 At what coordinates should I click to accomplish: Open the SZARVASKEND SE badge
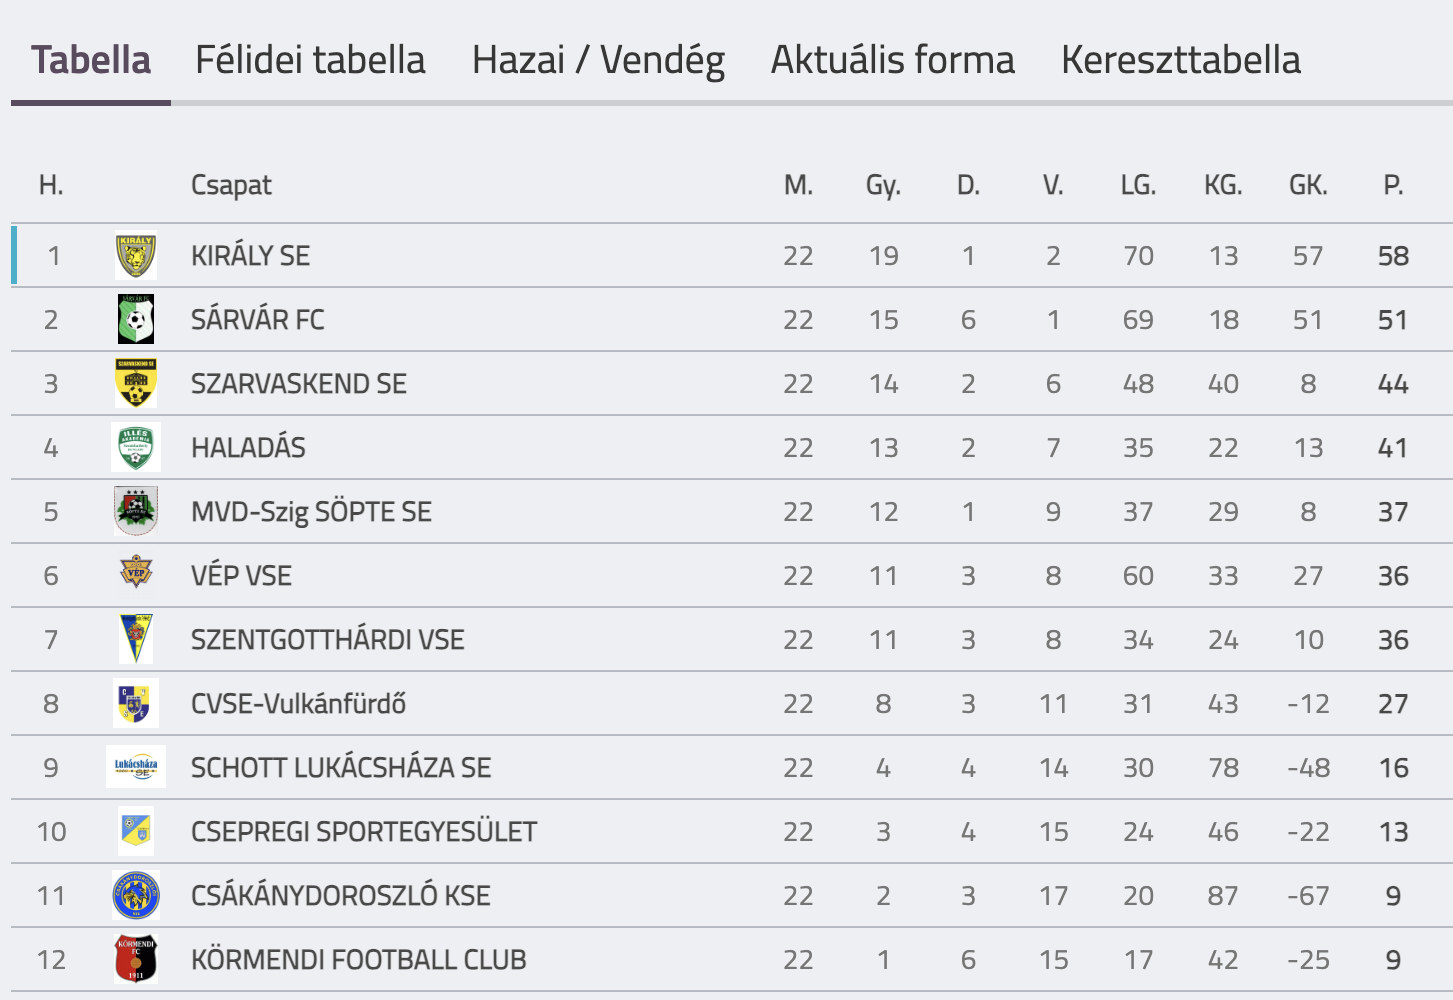(x=136, y=384)
